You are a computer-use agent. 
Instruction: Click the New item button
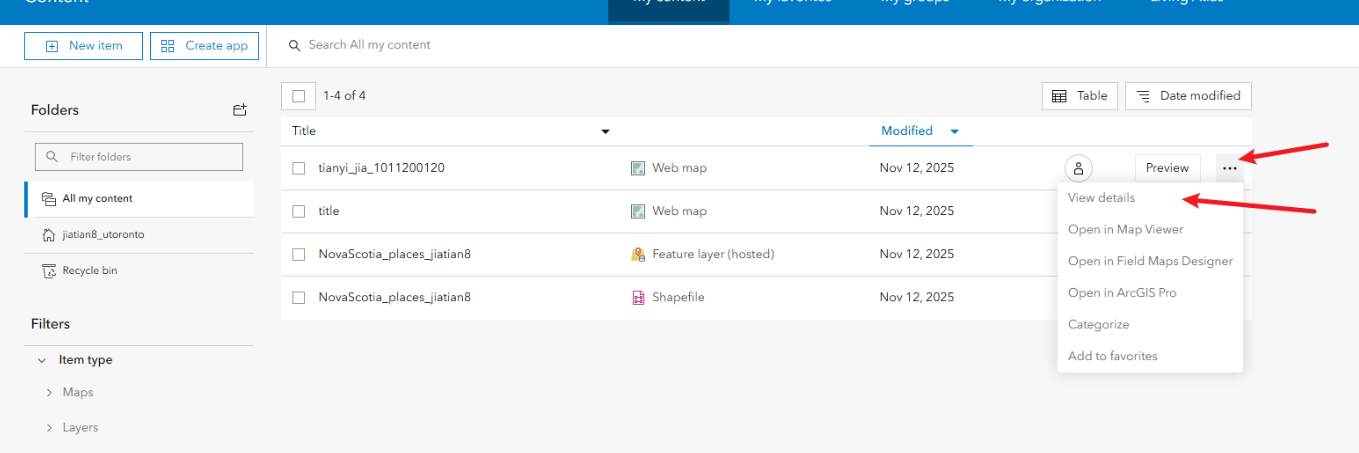(83, 46)
